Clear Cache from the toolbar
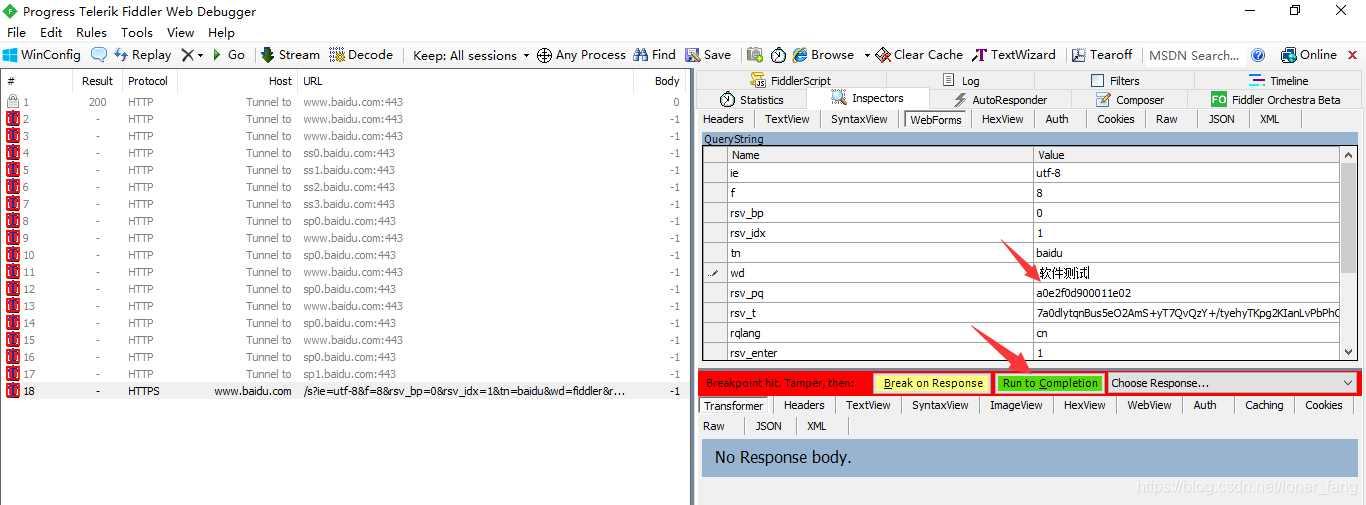Screen dimensions: 1366x505 click(919, 55)
